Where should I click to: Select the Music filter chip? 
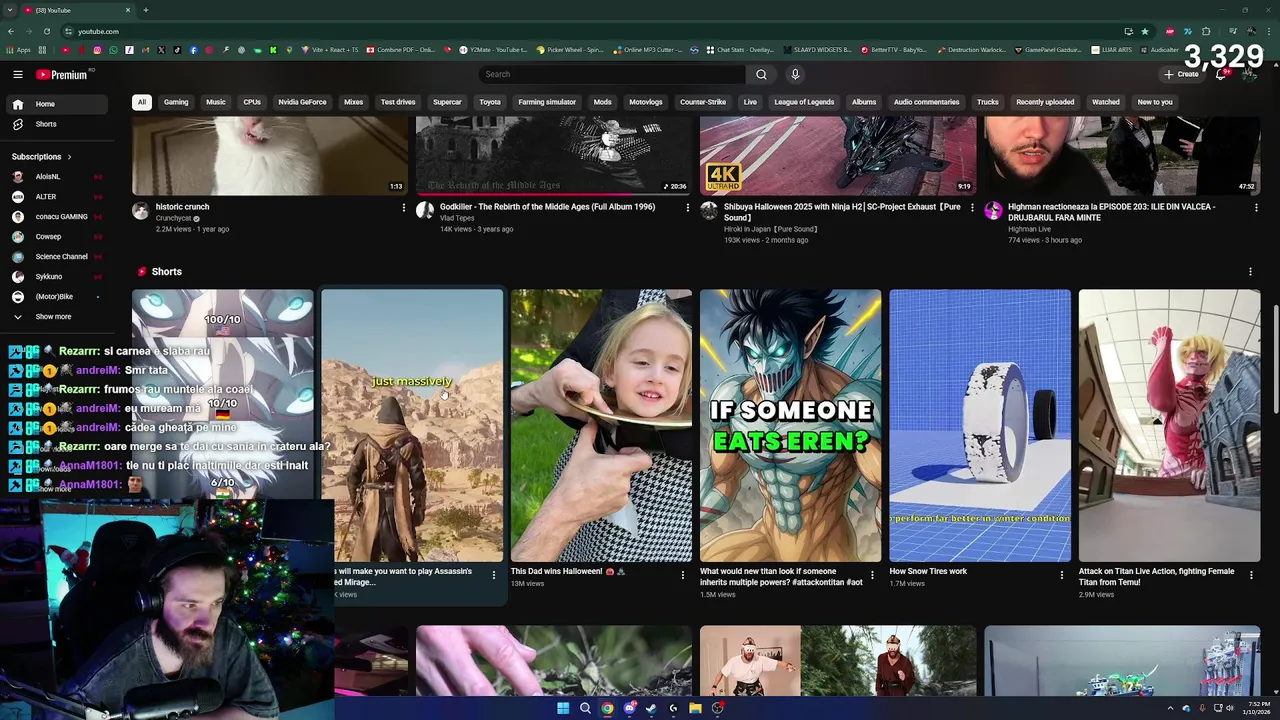216,102
